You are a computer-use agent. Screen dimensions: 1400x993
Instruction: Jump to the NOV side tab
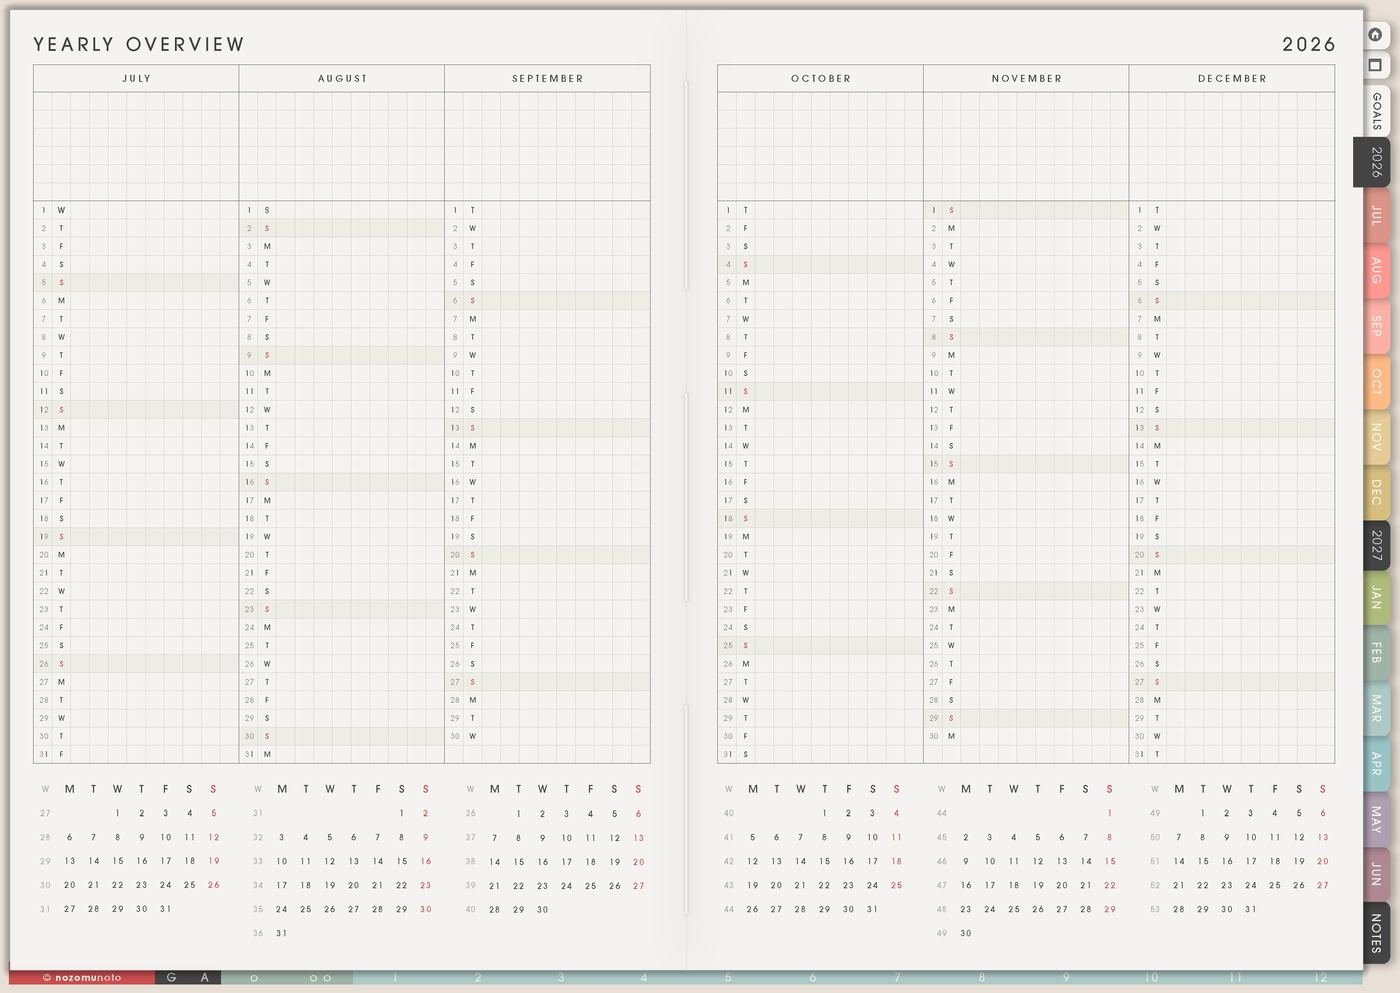pyautogui.click(x=1377, y=437)
